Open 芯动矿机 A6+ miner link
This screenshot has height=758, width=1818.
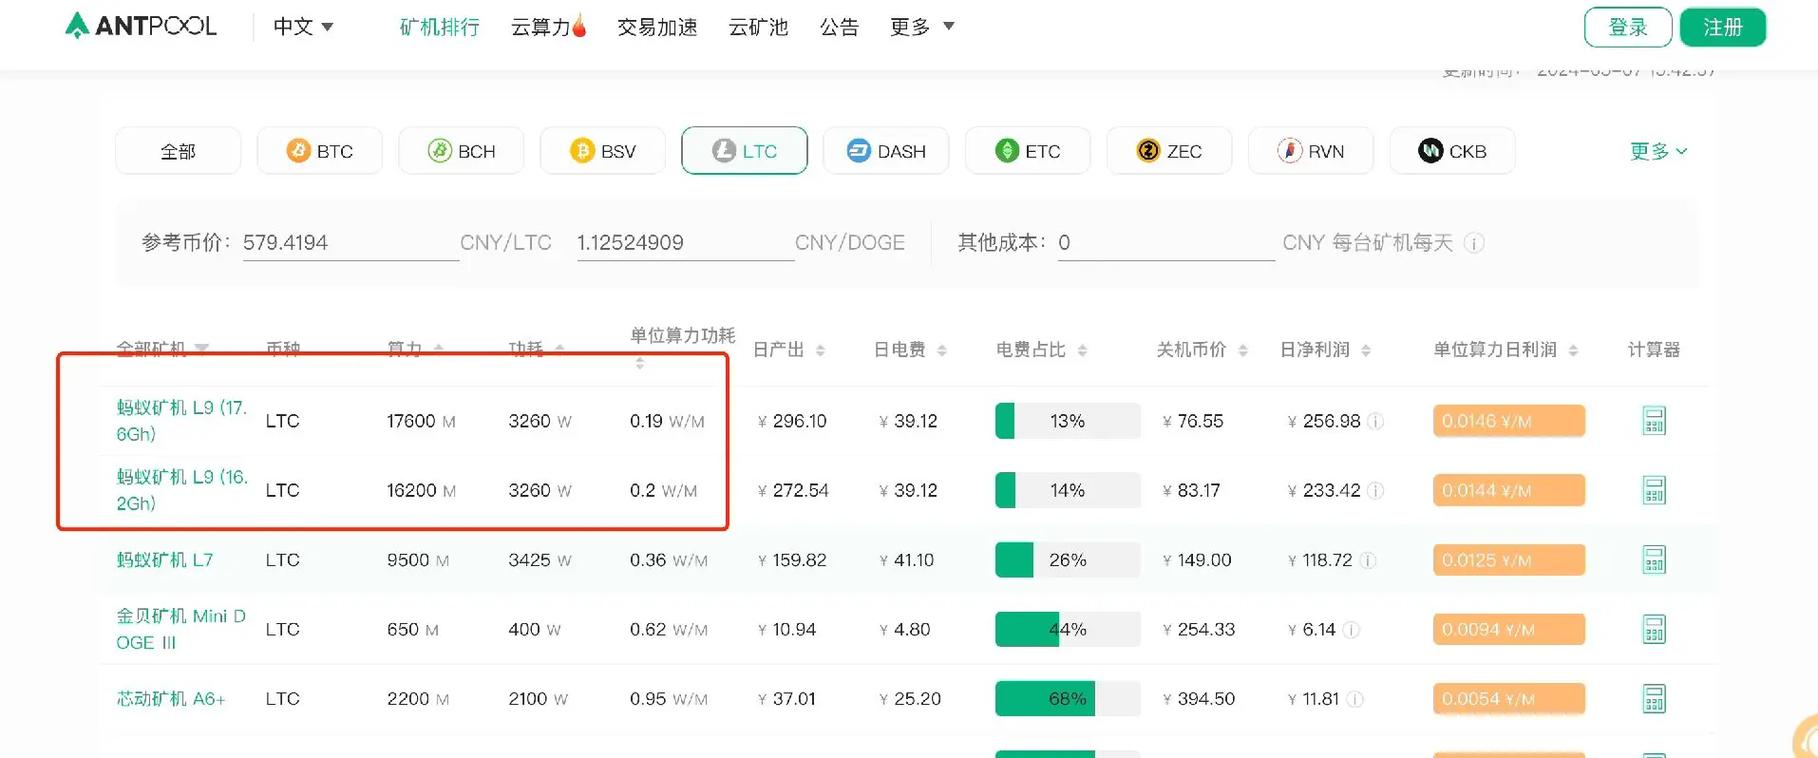(x=171, y=699)
